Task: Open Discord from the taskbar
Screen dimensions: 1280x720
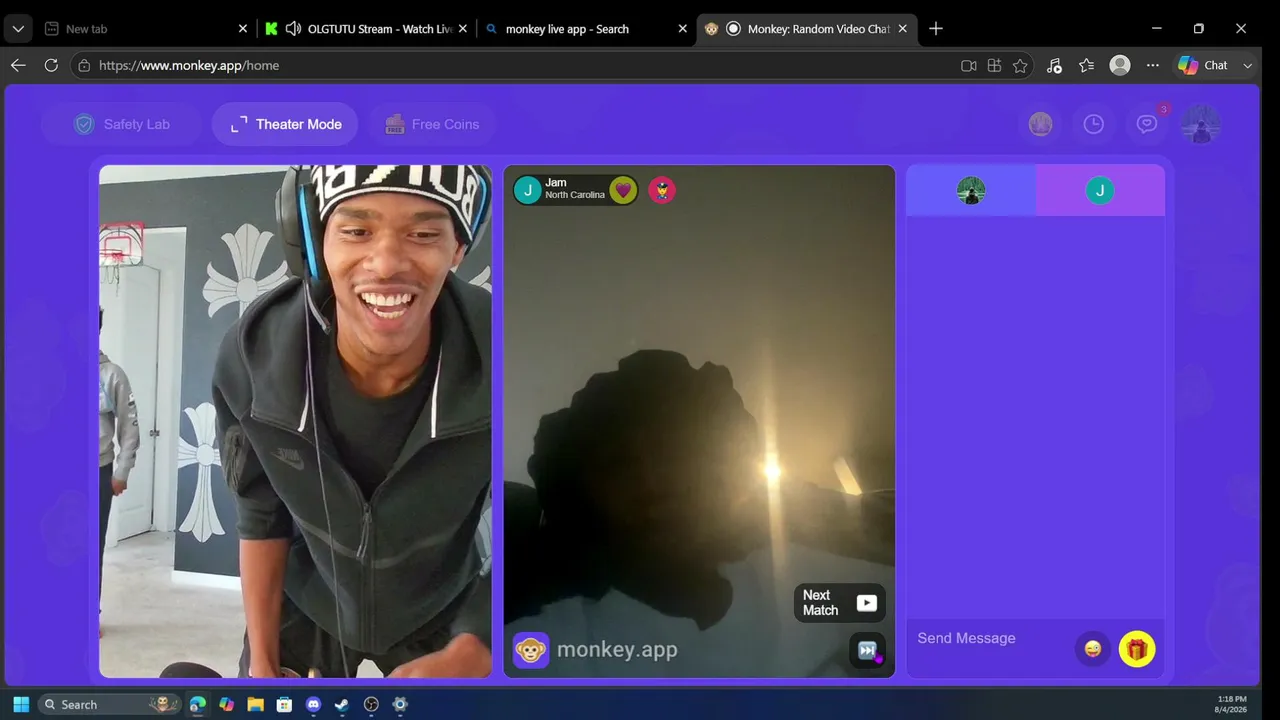Action: tap(313, 704)
